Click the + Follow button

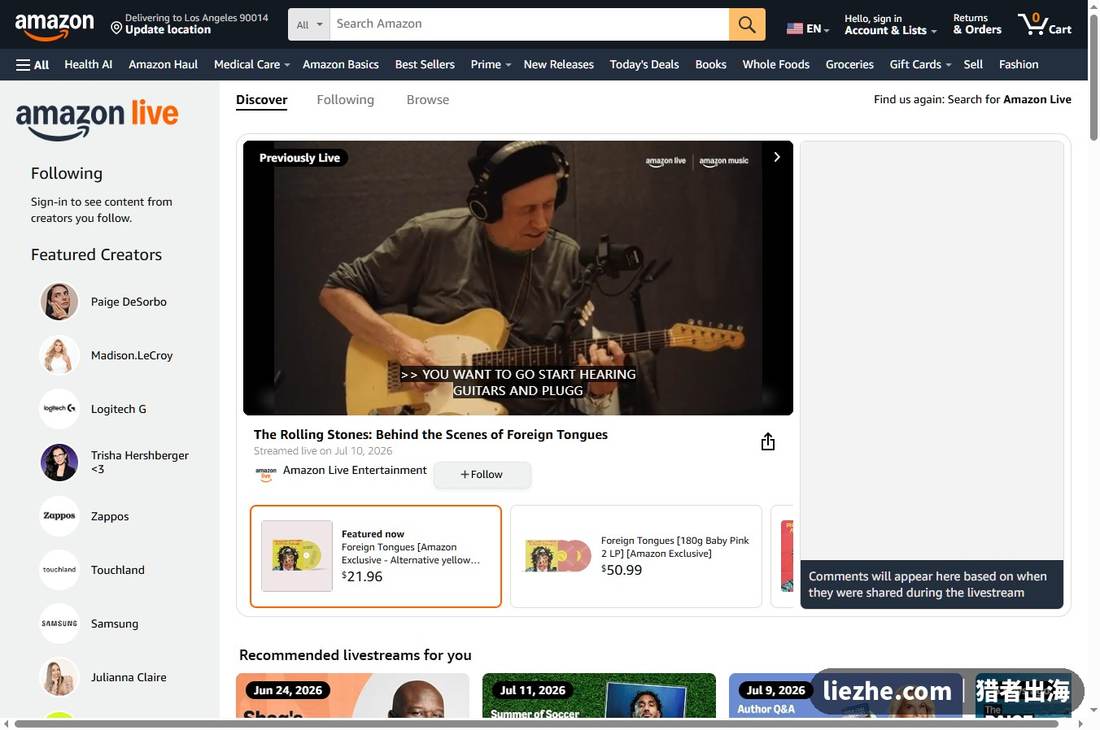482,475
